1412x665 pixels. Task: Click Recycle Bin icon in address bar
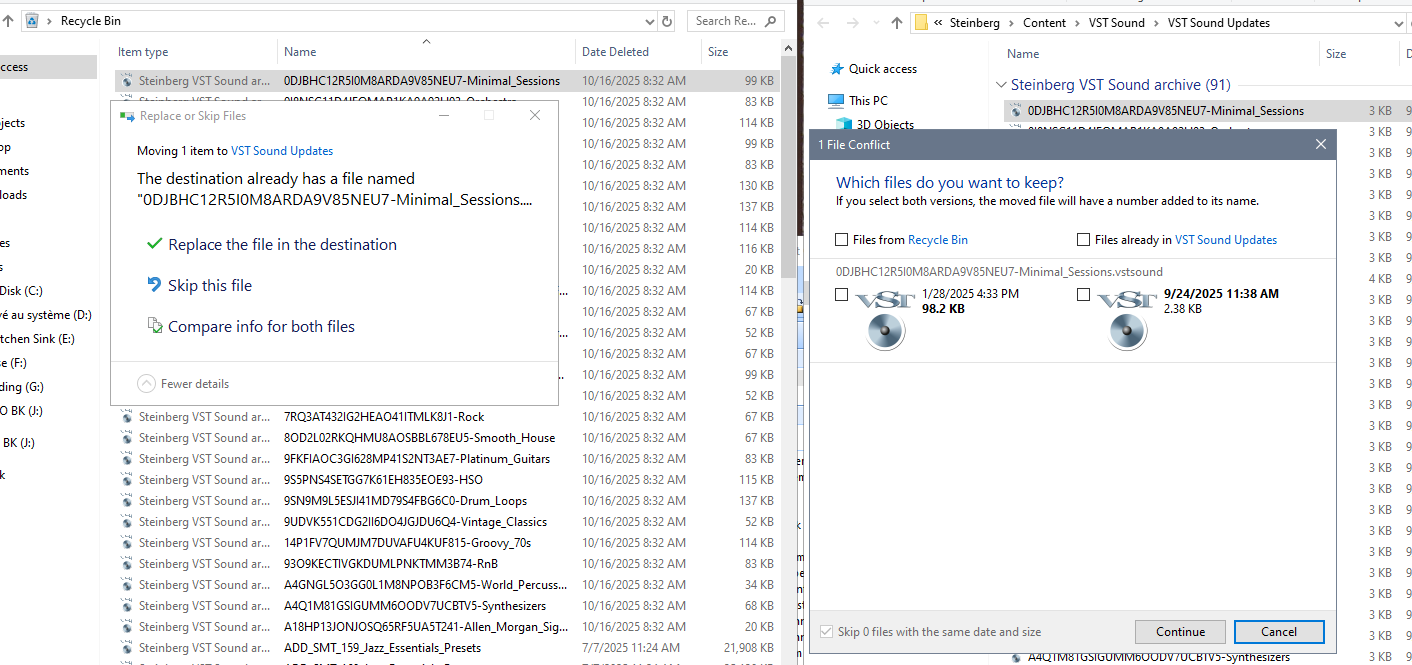pos(32,21)
